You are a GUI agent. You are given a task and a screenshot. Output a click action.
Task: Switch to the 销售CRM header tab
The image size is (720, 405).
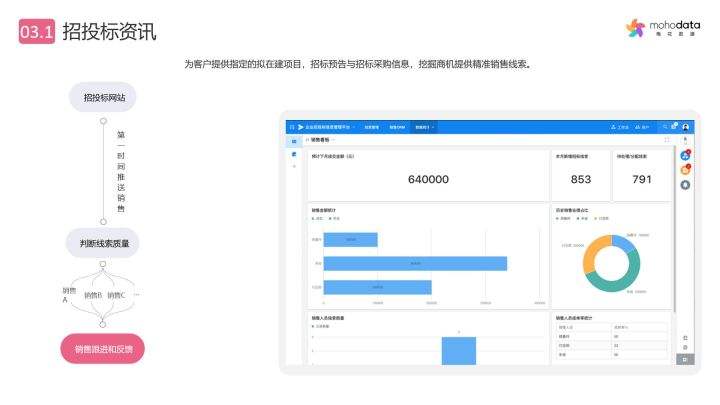point(397,127)
